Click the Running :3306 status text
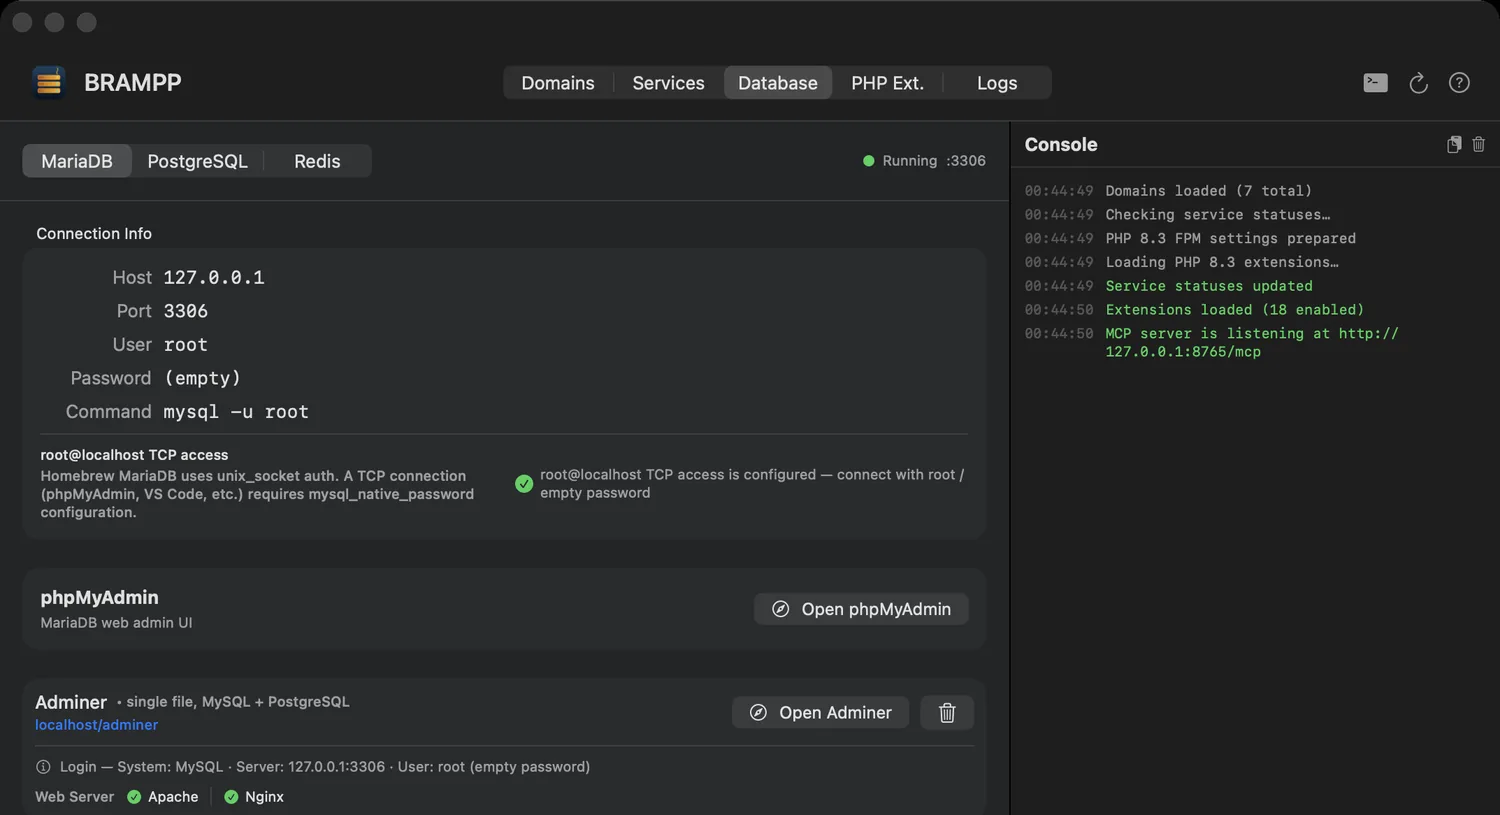 [x=934, y=161]
